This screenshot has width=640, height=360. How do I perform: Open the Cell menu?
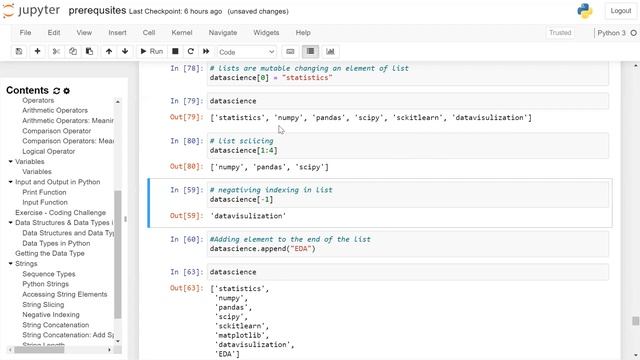coord(149,33)
